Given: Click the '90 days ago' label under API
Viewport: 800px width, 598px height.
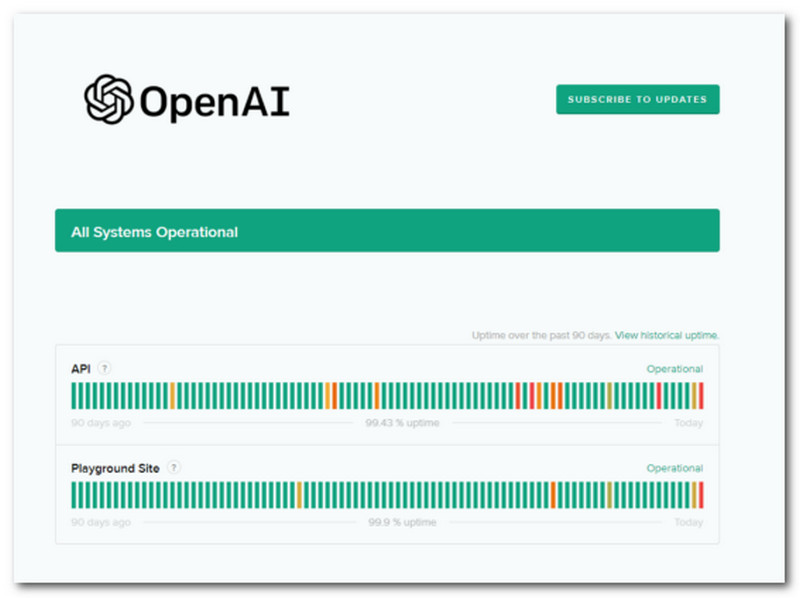Looking at the screenshot, I should 101,422.
